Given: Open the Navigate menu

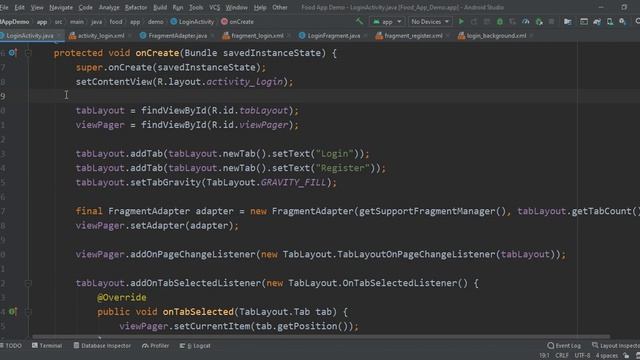Looking at the screenshot, I should pyautogui.click(x=61, y=7).
